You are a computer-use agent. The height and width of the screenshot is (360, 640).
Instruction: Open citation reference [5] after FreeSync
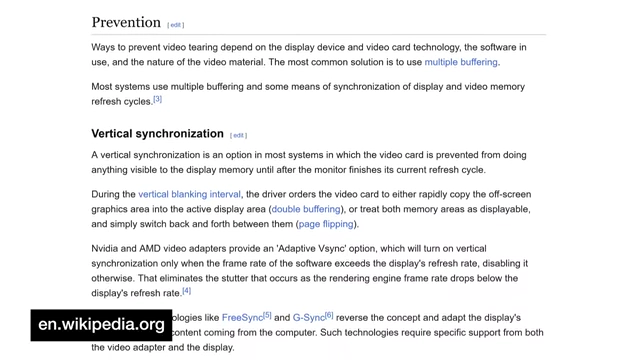(267, 316)
